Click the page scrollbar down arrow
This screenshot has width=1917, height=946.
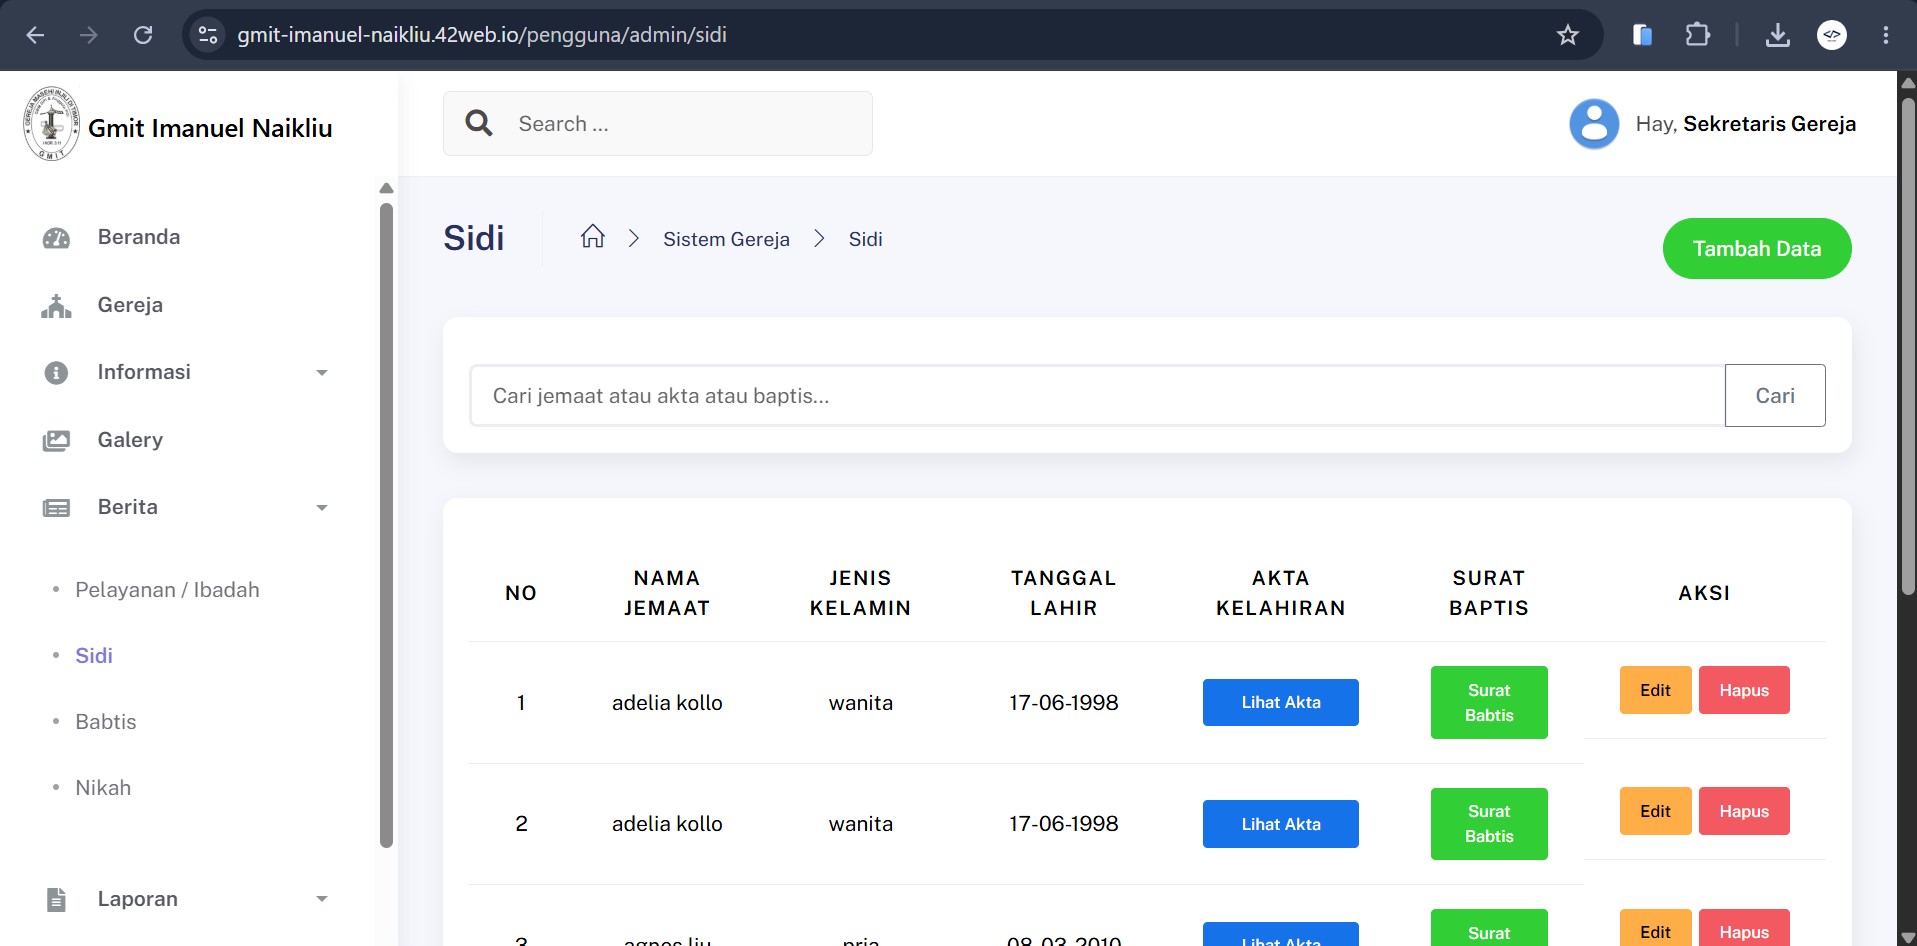[x=1908, y=937]
